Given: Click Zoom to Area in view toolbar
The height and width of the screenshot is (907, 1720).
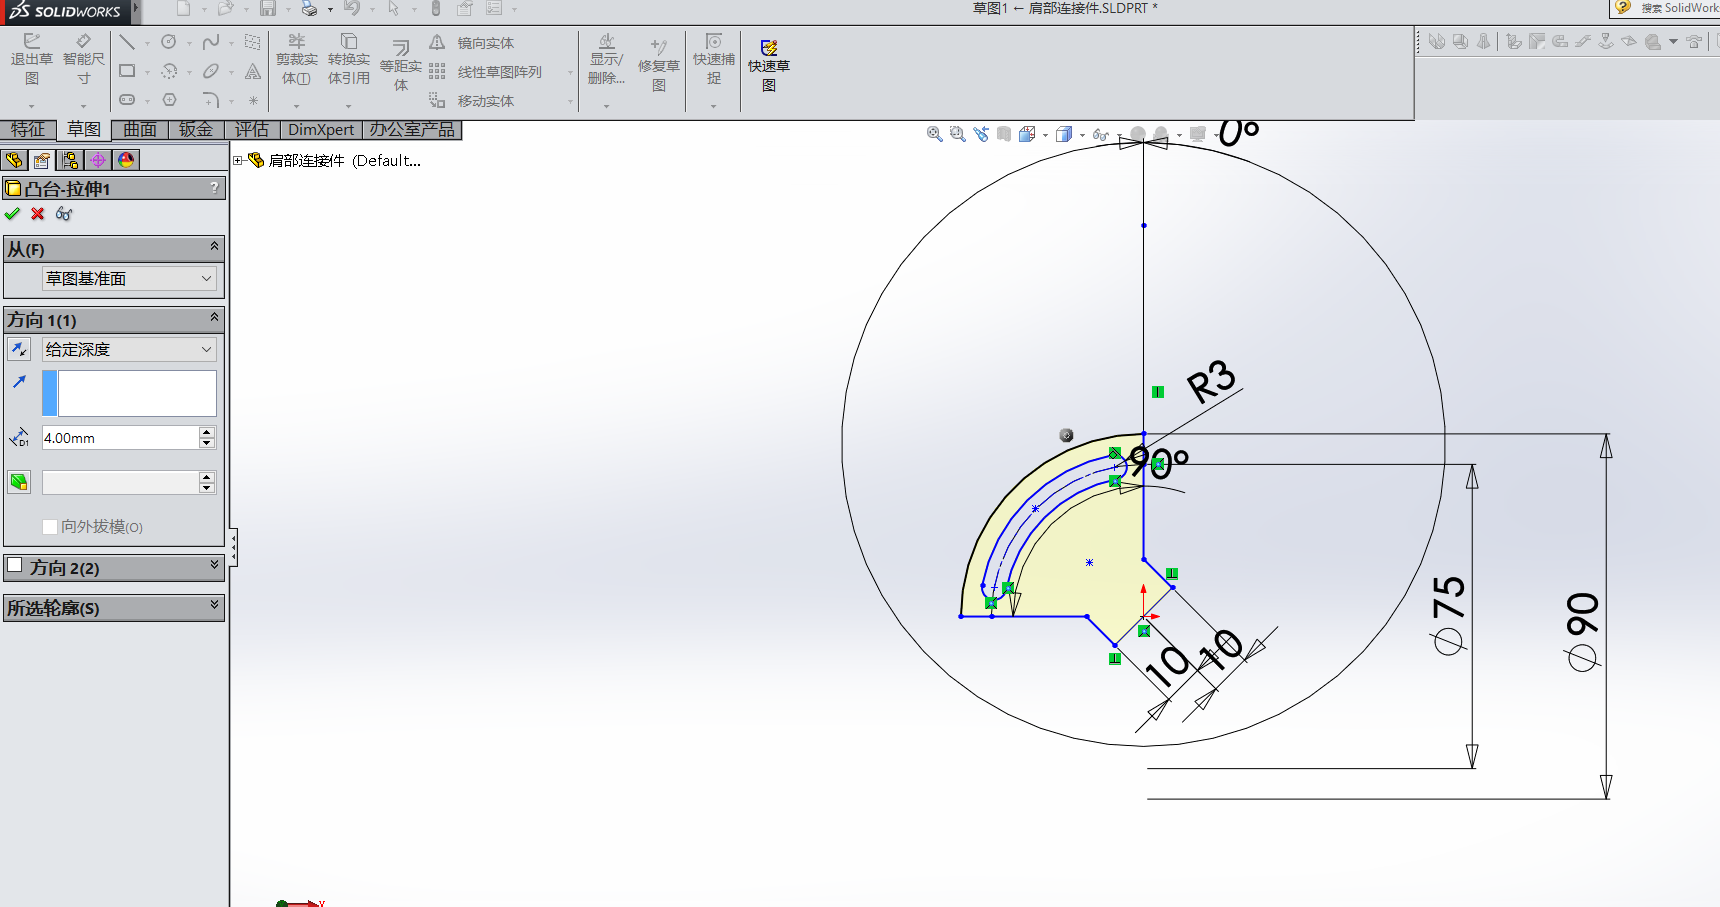Looking at the screenshot, I should (x=957, y=134).
